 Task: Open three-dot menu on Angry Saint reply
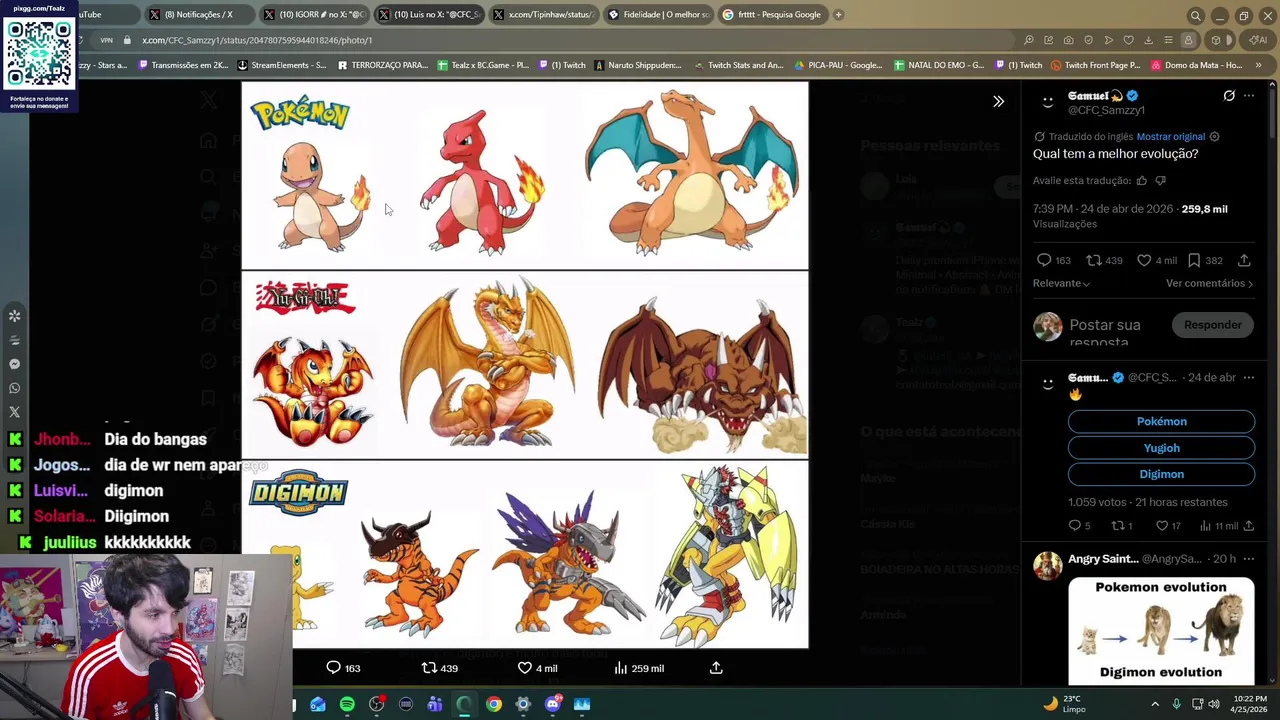point(1249,559)
